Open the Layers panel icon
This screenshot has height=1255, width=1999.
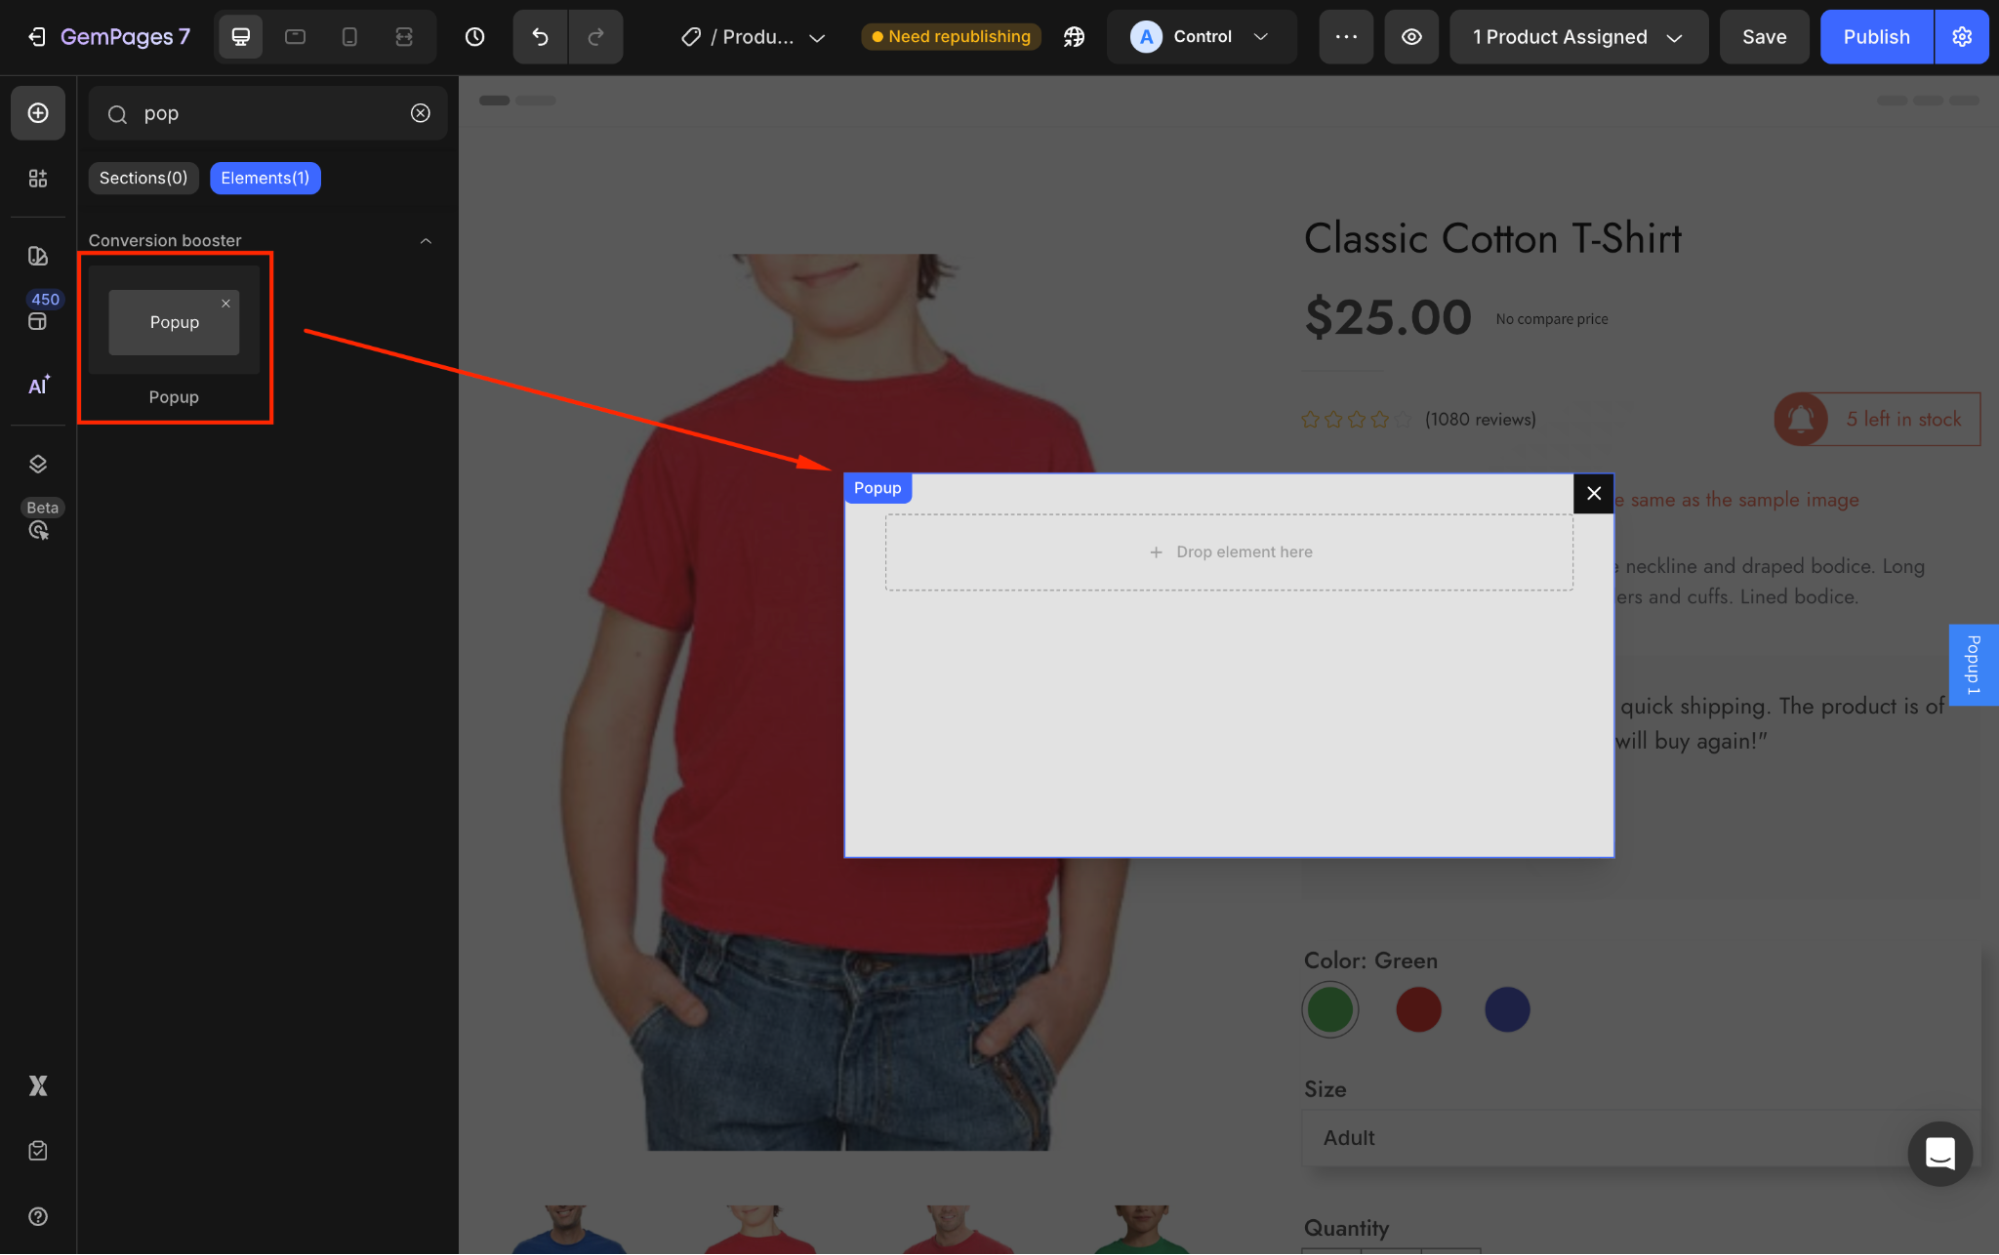click(x=38, y=464)
